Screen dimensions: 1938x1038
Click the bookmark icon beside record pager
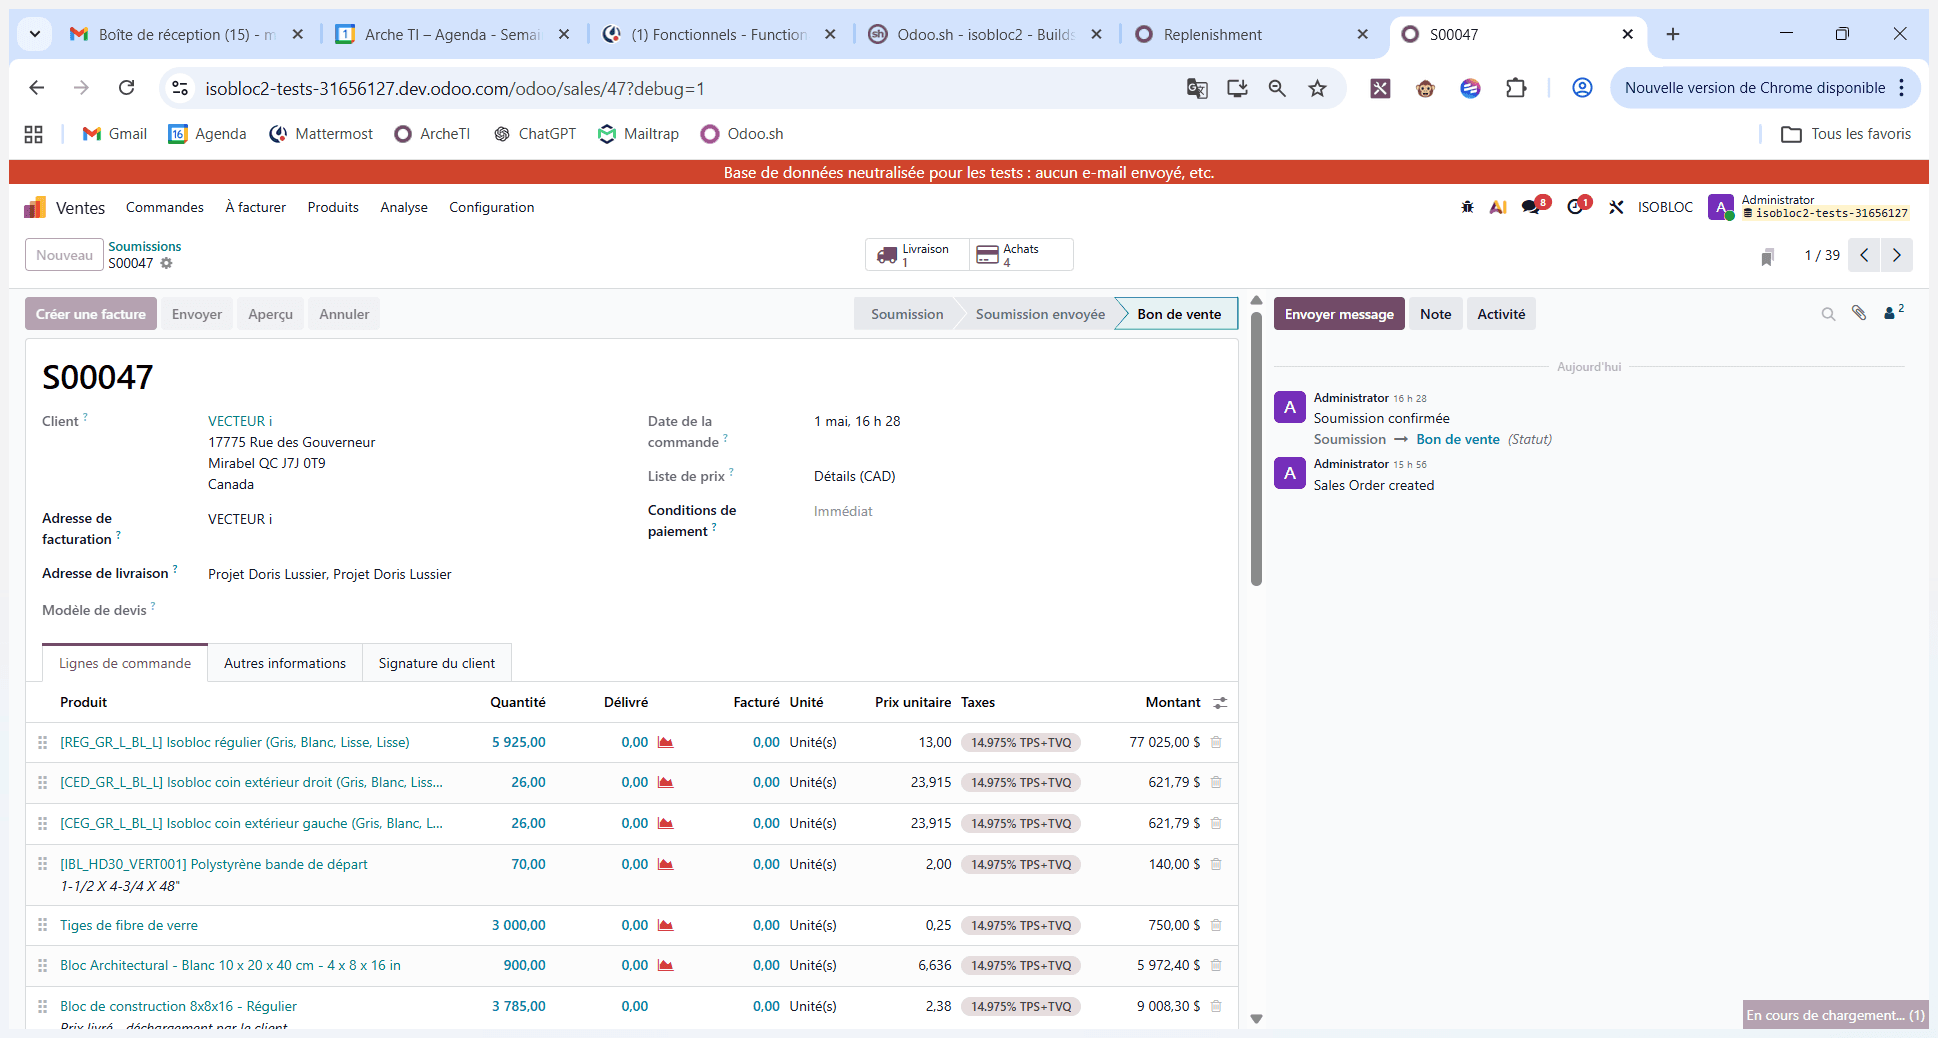[x=1767, y=257]
